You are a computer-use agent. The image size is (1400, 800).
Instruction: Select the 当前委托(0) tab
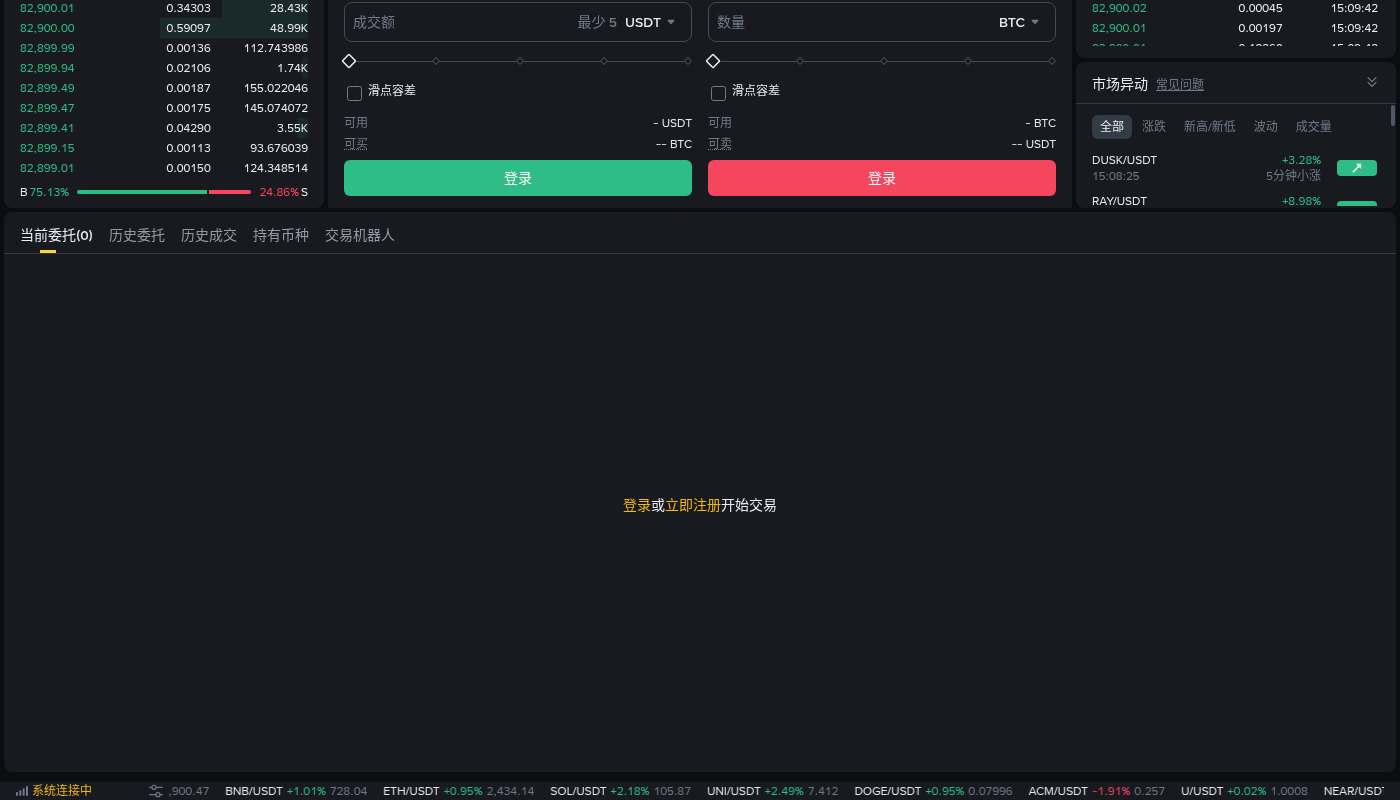pyautogui.click(x=57, y=236)
